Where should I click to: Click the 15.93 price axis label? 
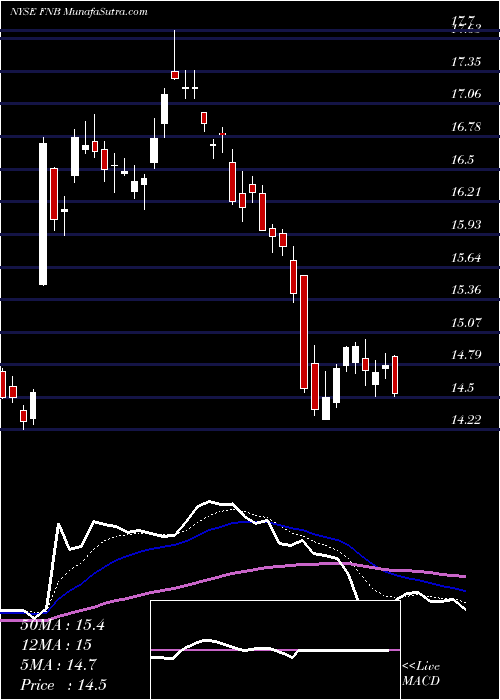click(466, 225)
